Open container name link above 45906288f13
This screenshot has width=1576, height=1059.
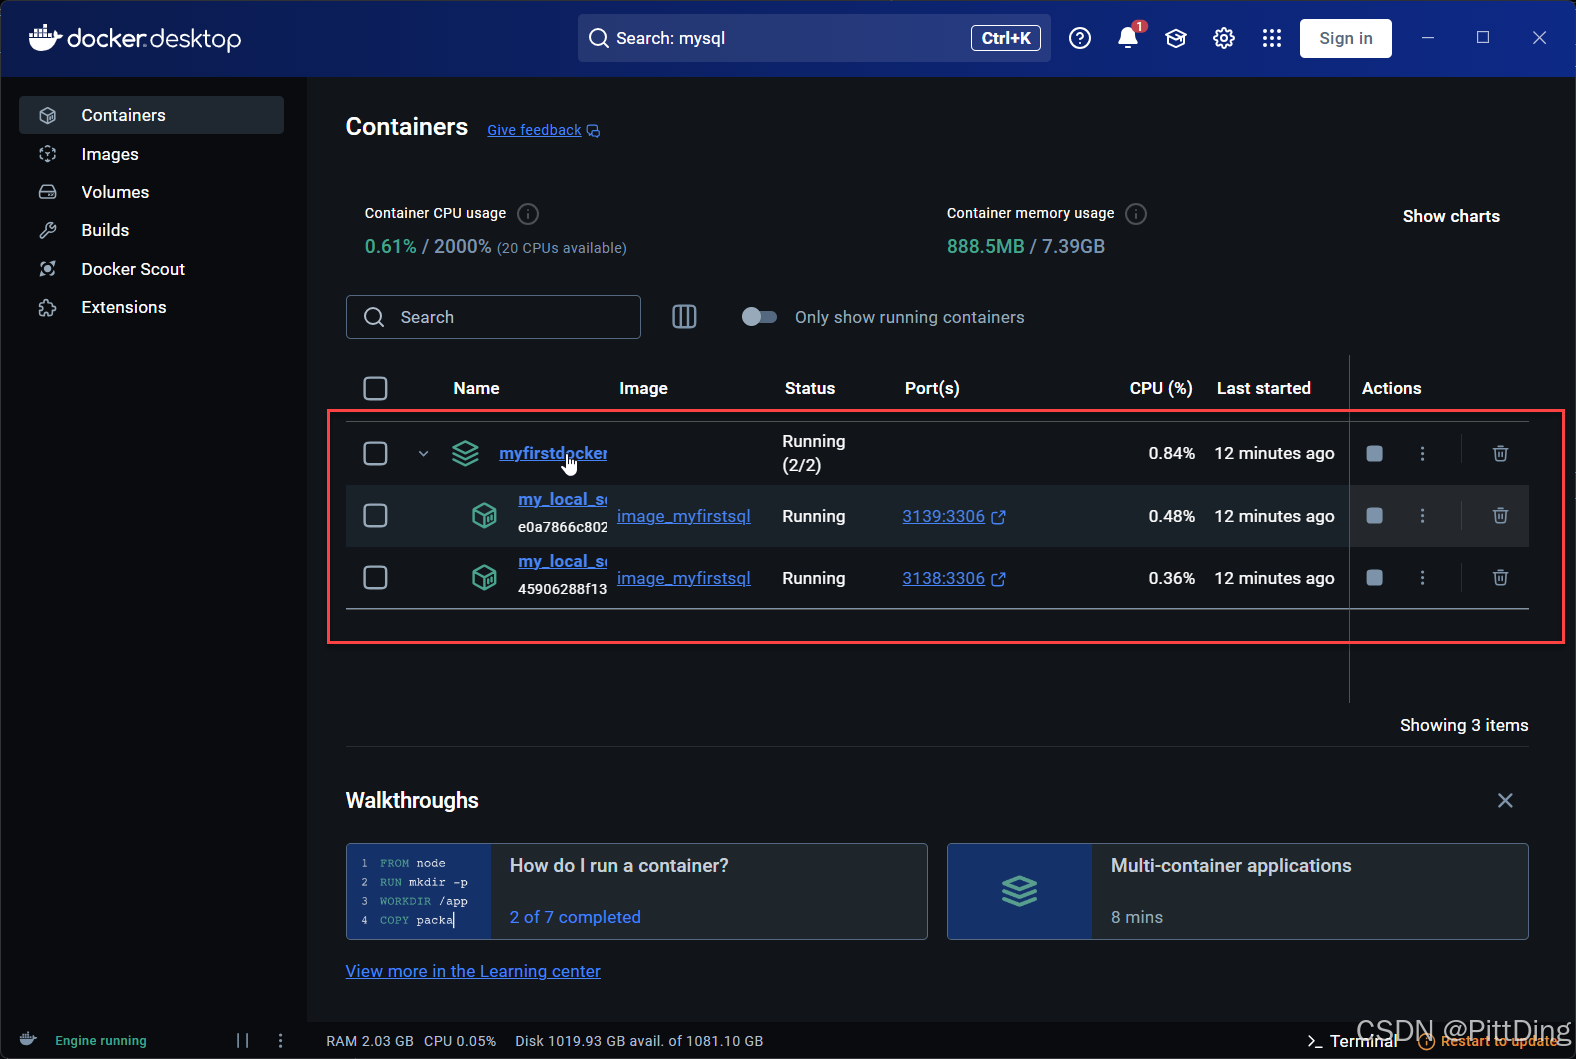tap(562, 561)
